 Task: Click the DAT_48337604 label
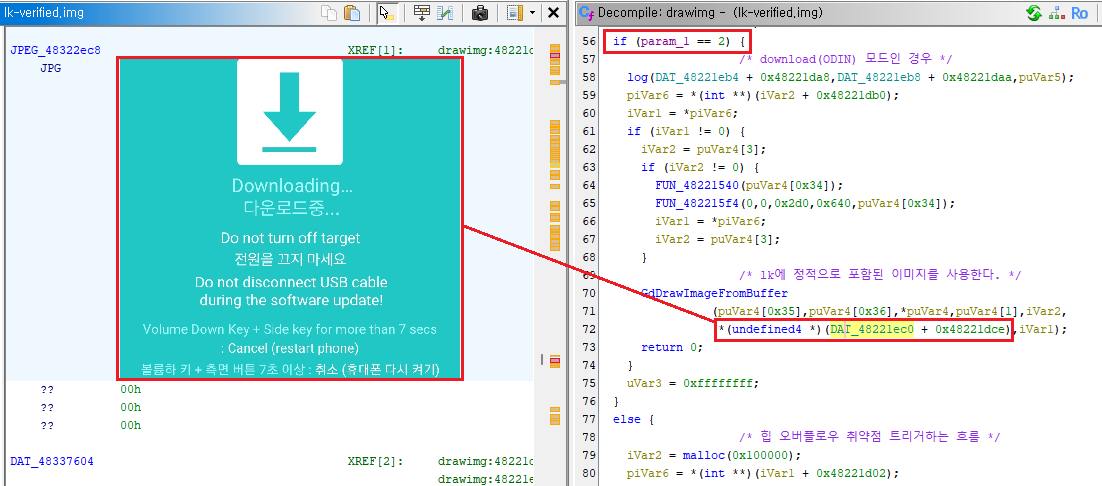pyautogui.click(x=52, y=461)
